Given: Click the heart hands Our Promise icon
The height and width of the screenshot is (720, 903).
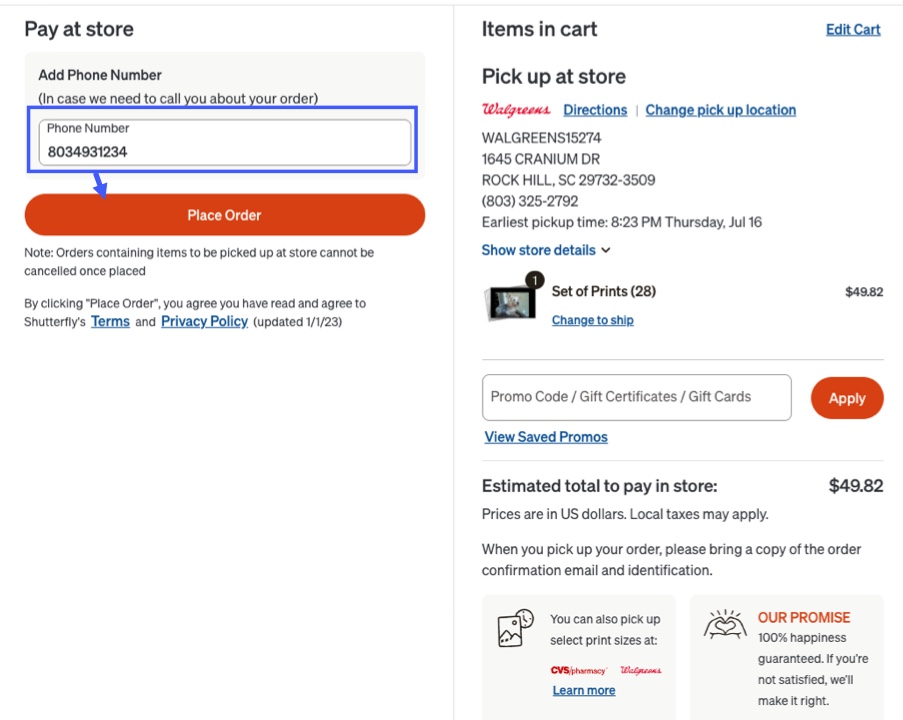Looking at the screenshot, I should coord(724,625).
